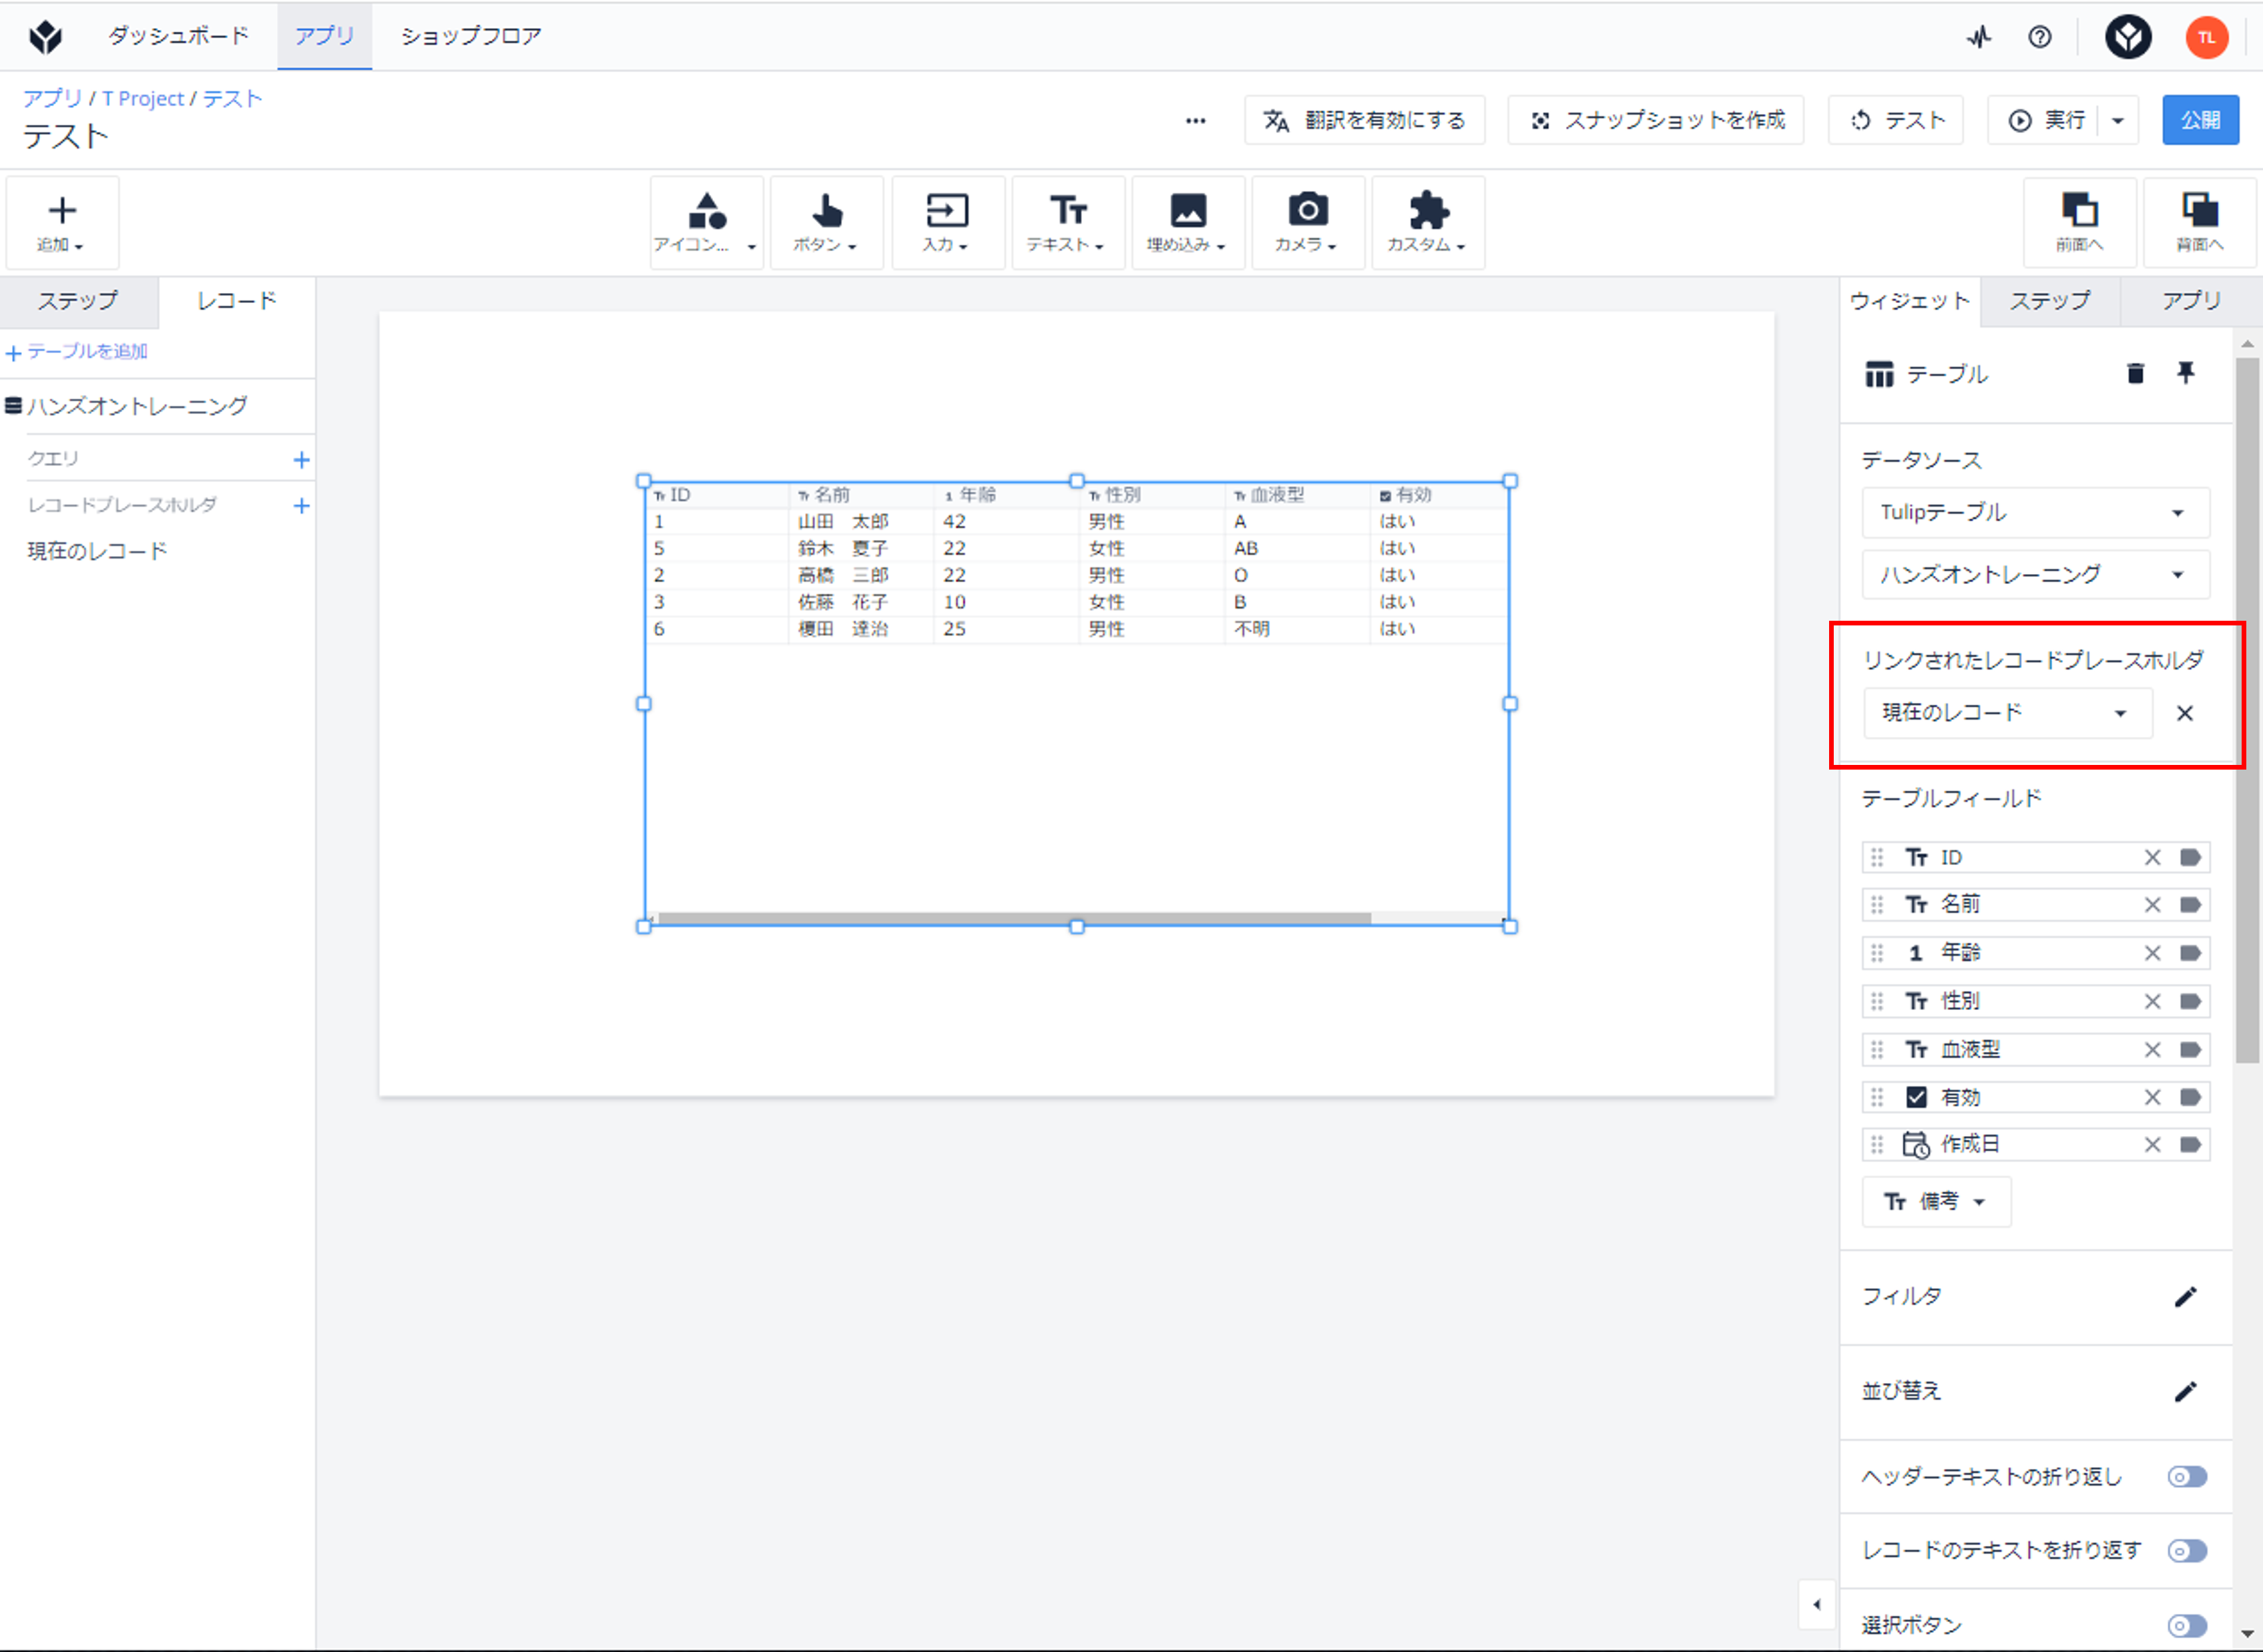Click the テーブルを追加 link
The image size is (2263, 1652).
click(77, 352)
